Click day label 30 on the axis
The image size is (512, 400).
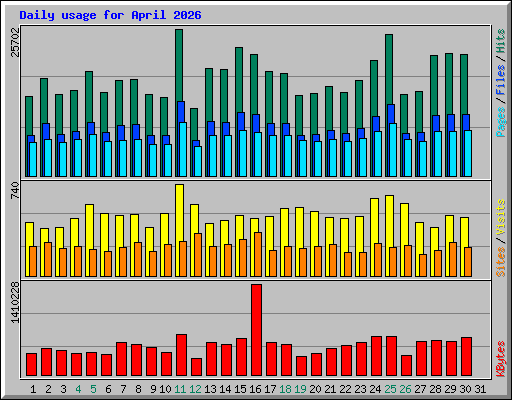[x=465, y=389]
